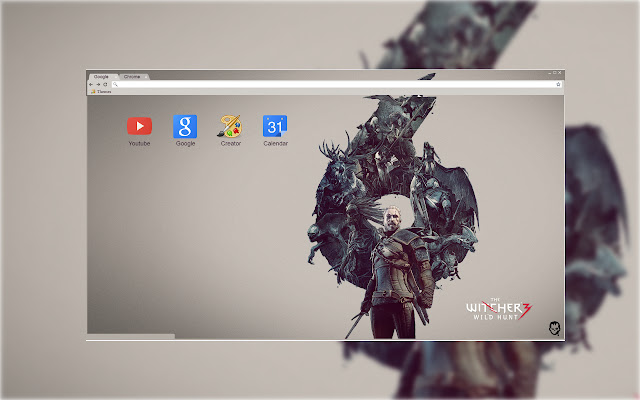Open the Youtube shortcut icon
This screenshot has height=400, width=640.
pos(139,126)
